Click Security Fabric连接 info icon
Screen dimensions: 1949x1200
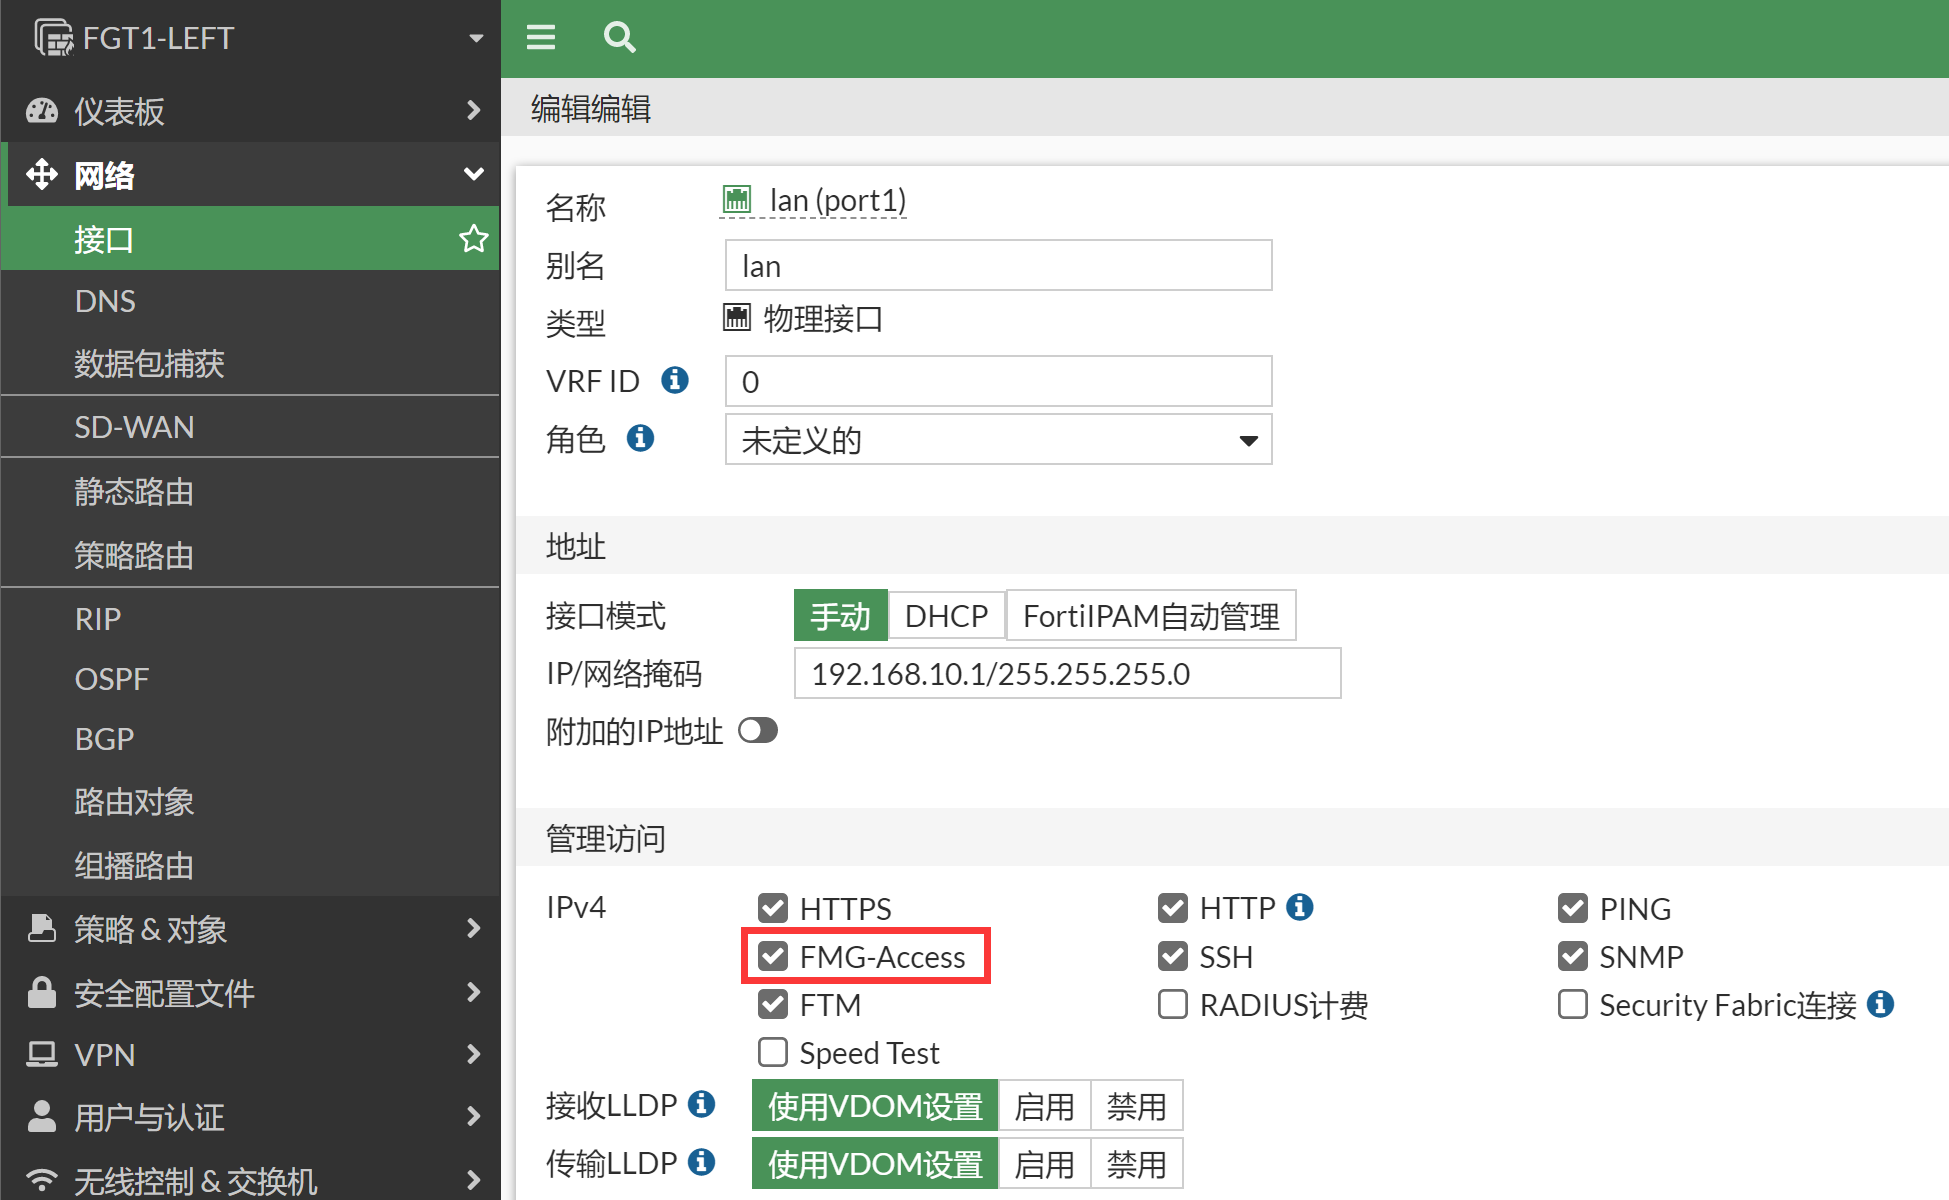[1880, 1004]
